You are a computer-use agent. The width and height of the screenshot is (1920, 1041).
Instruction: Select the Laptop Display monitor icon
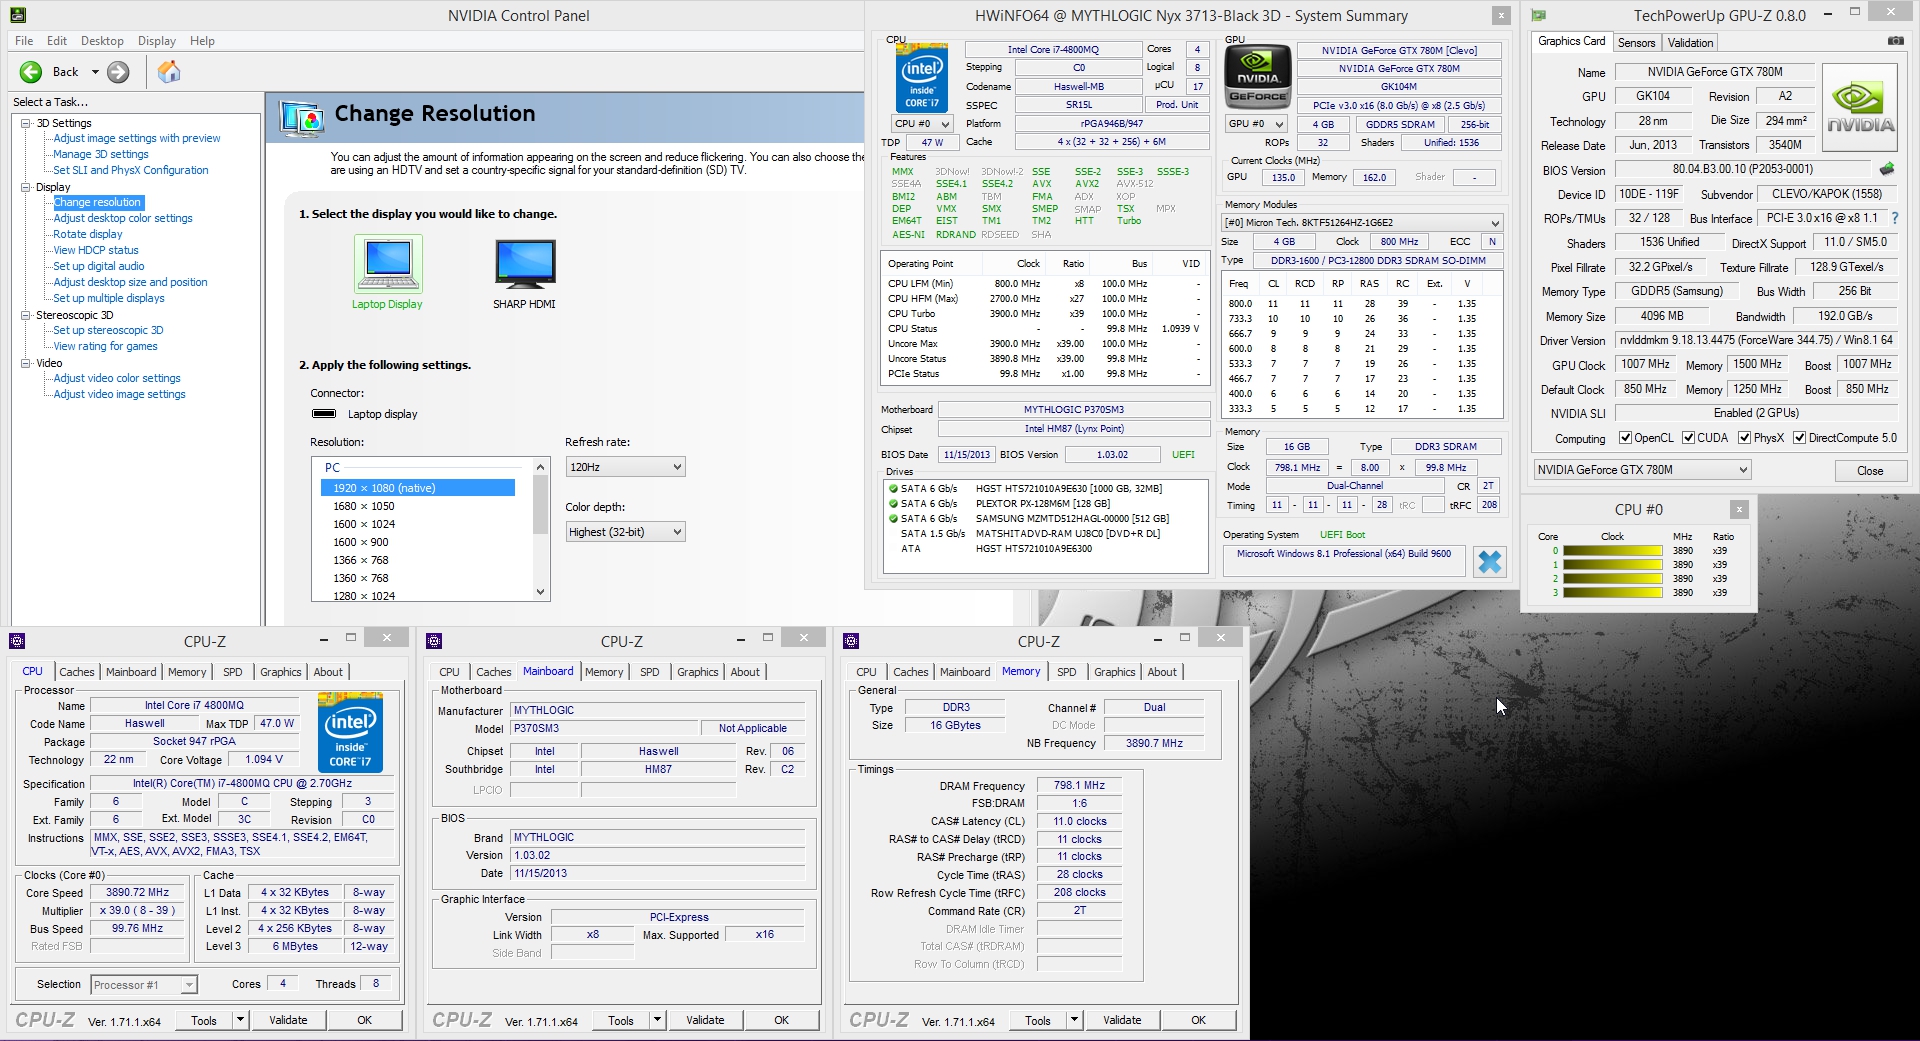coord(388,264)
